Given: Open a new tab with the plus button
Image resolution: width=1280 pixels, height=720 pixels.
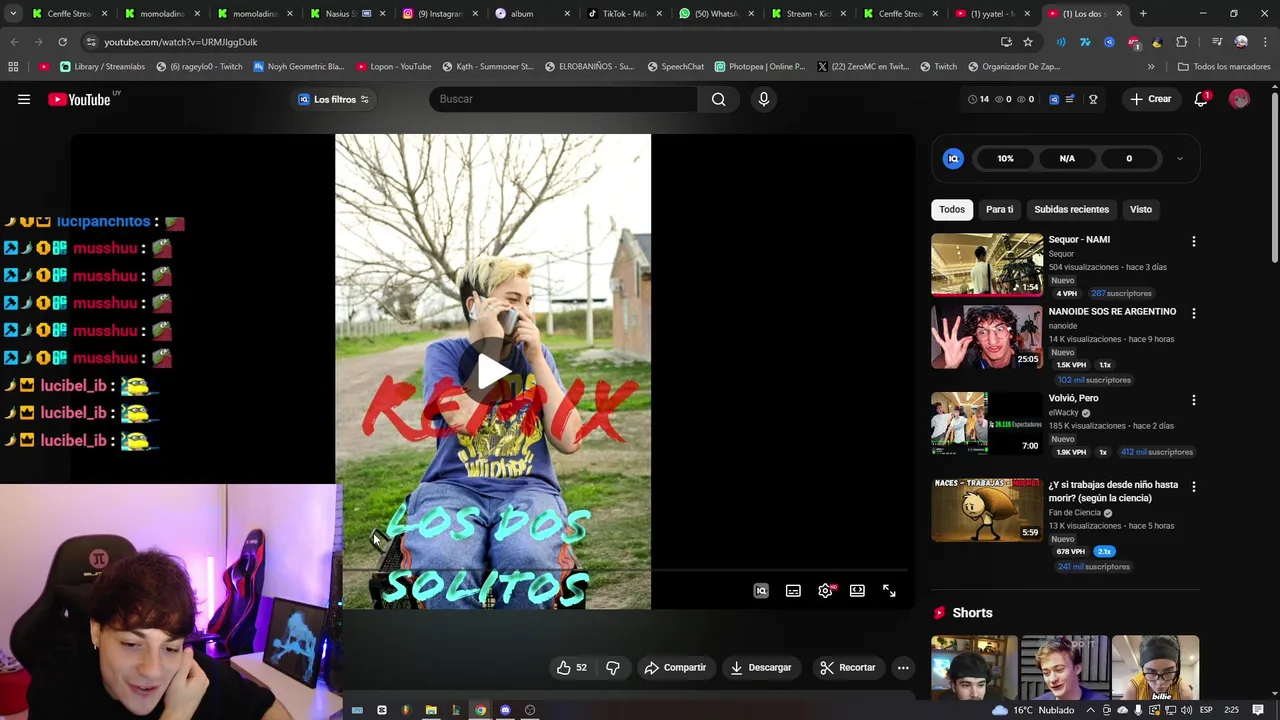Looking at the screenshot, I should click(1143, 14).
